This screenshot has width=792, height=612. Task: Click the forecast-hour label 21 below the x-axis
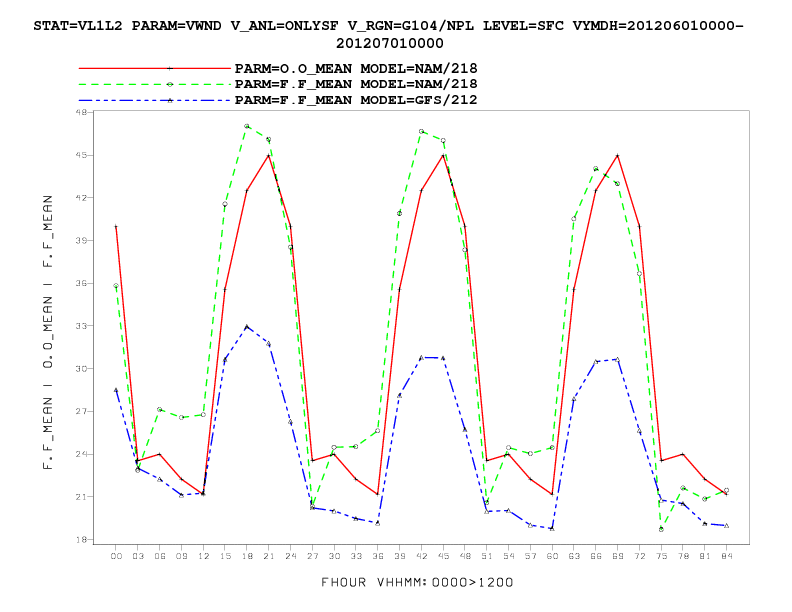(x=269, y=556)
